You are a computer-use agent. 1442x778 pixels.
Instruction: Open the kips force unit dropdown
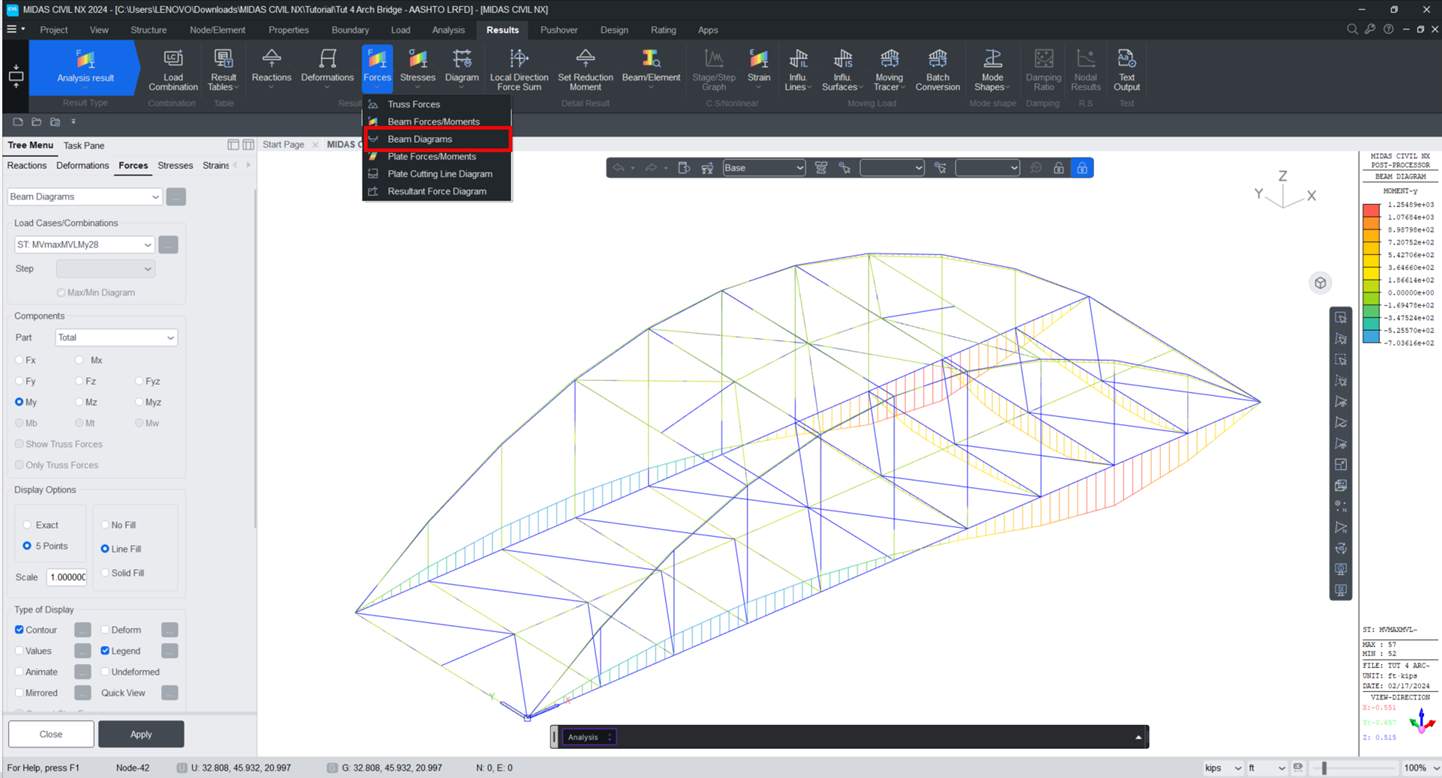tap(1222, 768)
